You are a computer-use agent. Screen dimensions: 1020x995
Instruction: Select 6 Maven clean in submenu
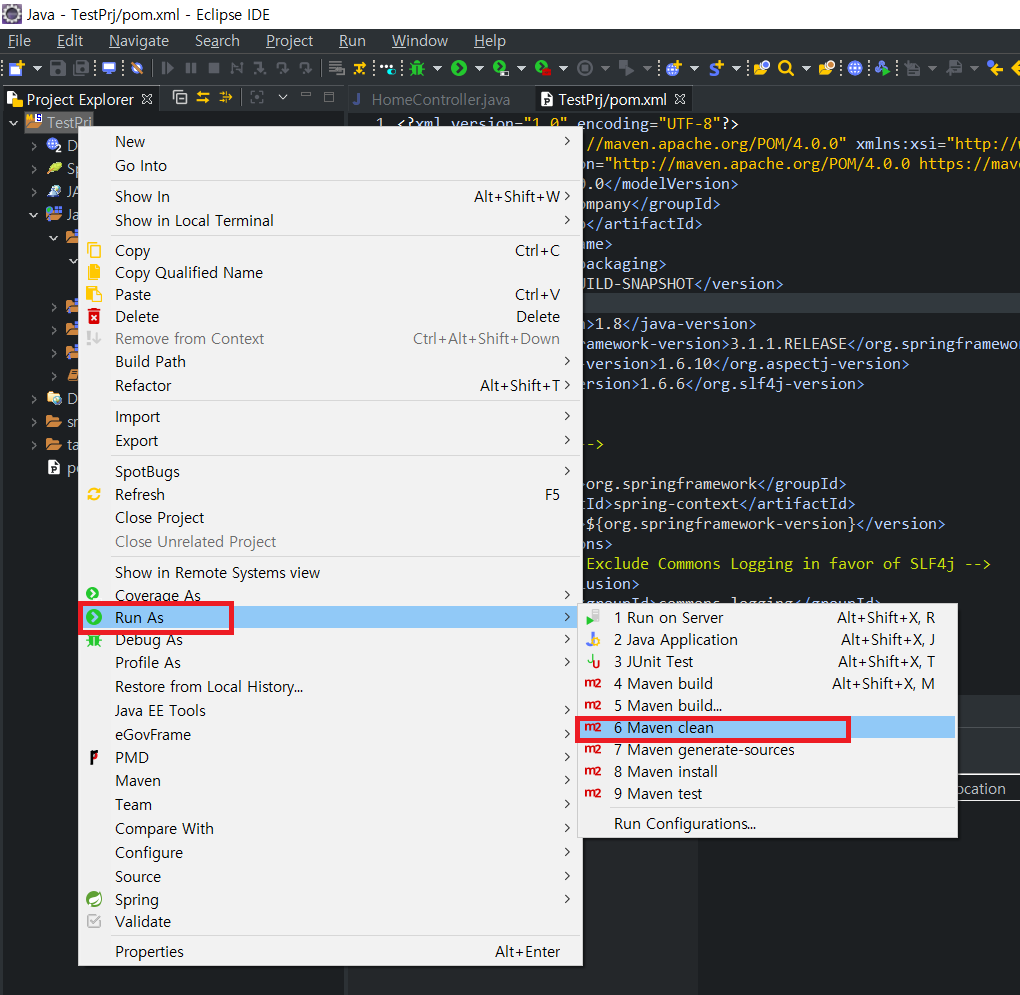768,728
